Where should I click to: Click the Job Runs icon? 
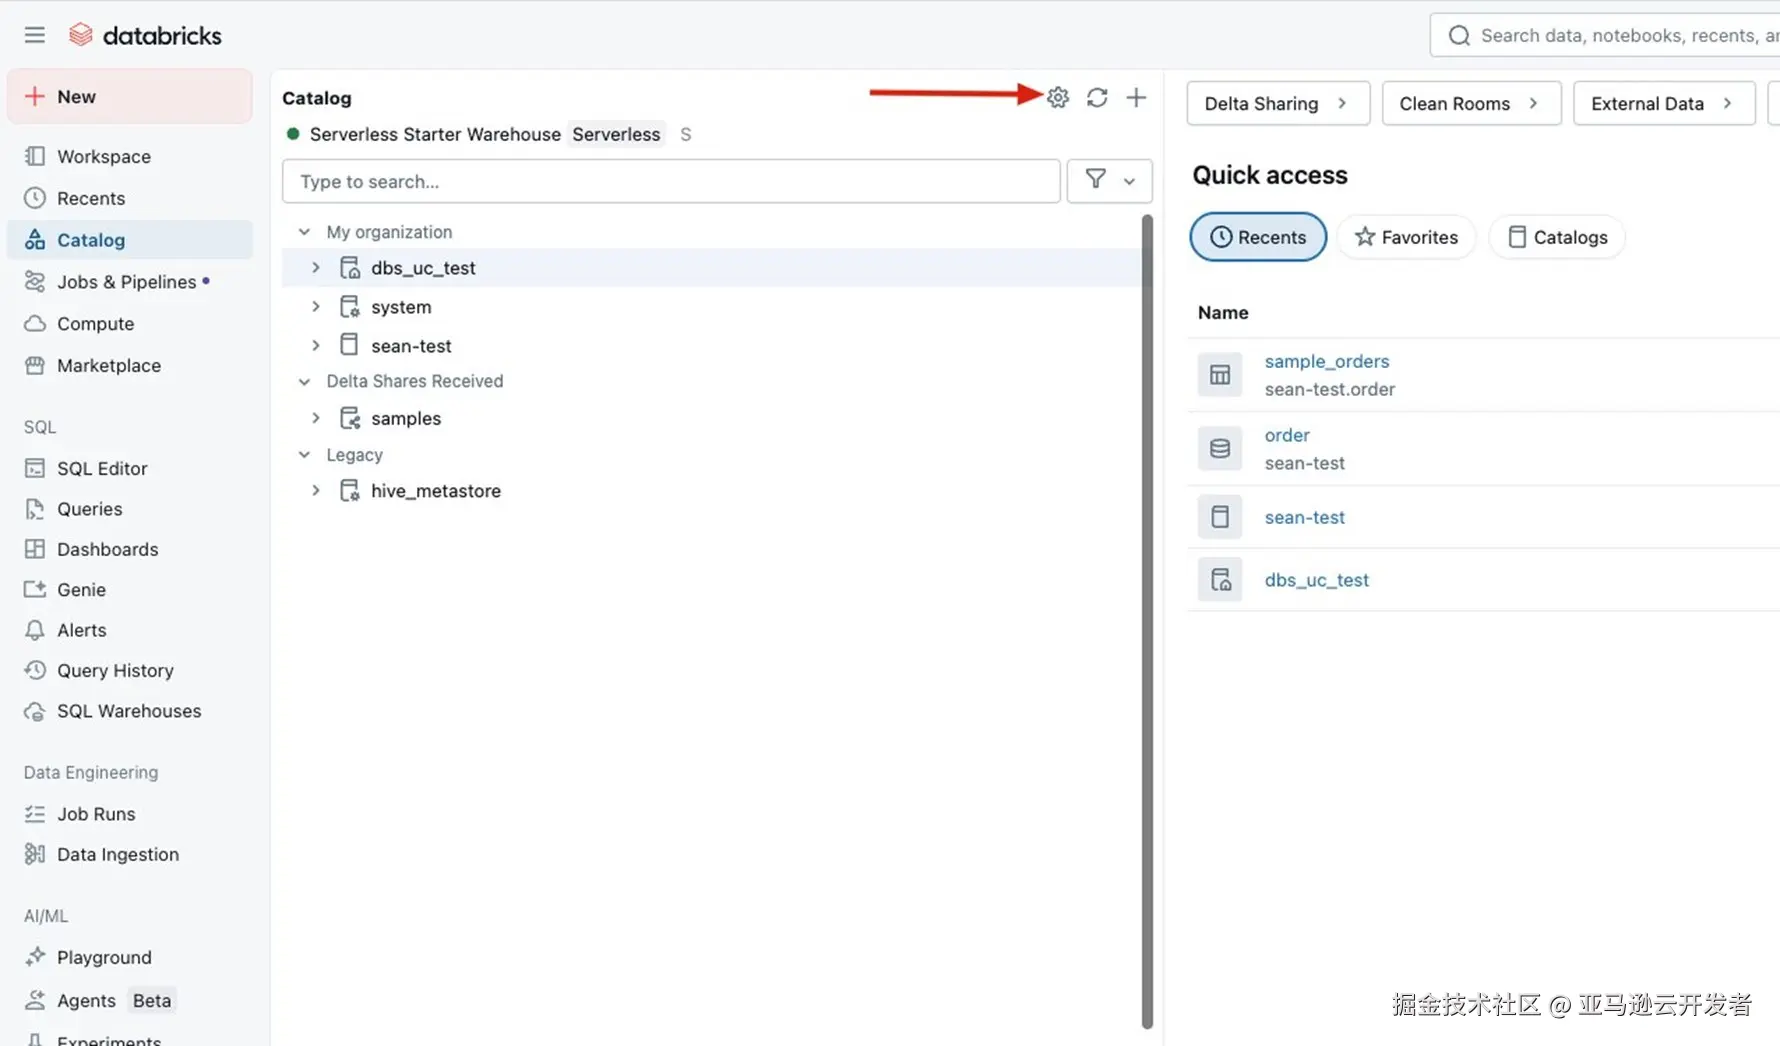click(x=35, y=814)
